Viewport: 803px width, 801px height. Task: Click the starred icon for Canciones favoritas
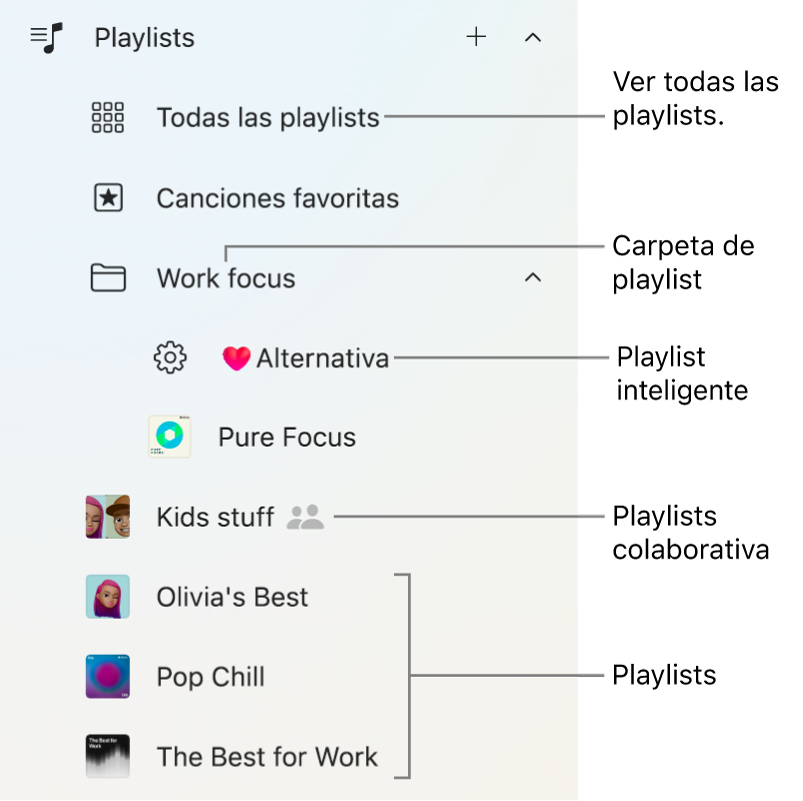[107, 197]
